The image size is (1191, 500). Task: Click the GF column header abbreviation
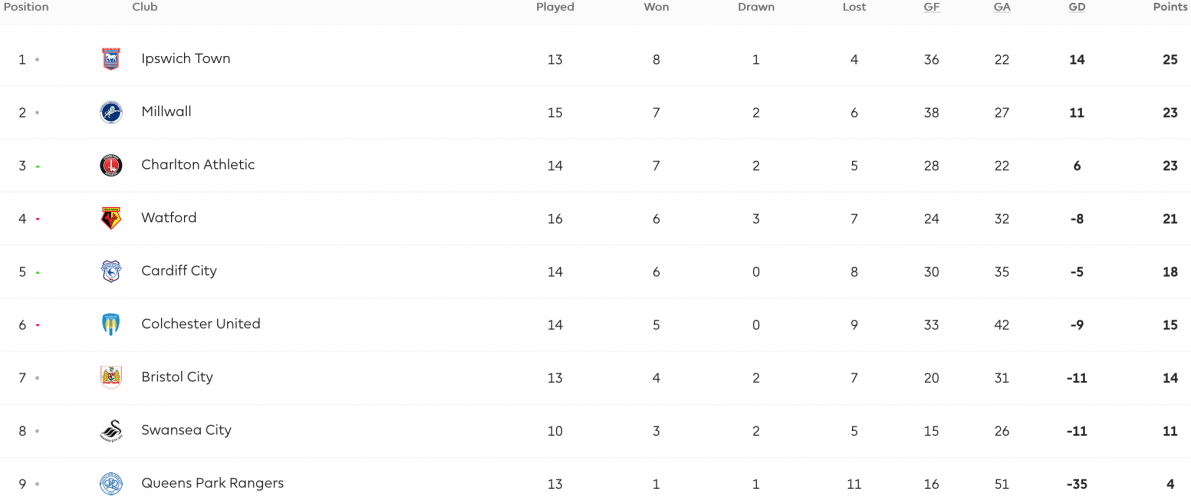point(931,8)
